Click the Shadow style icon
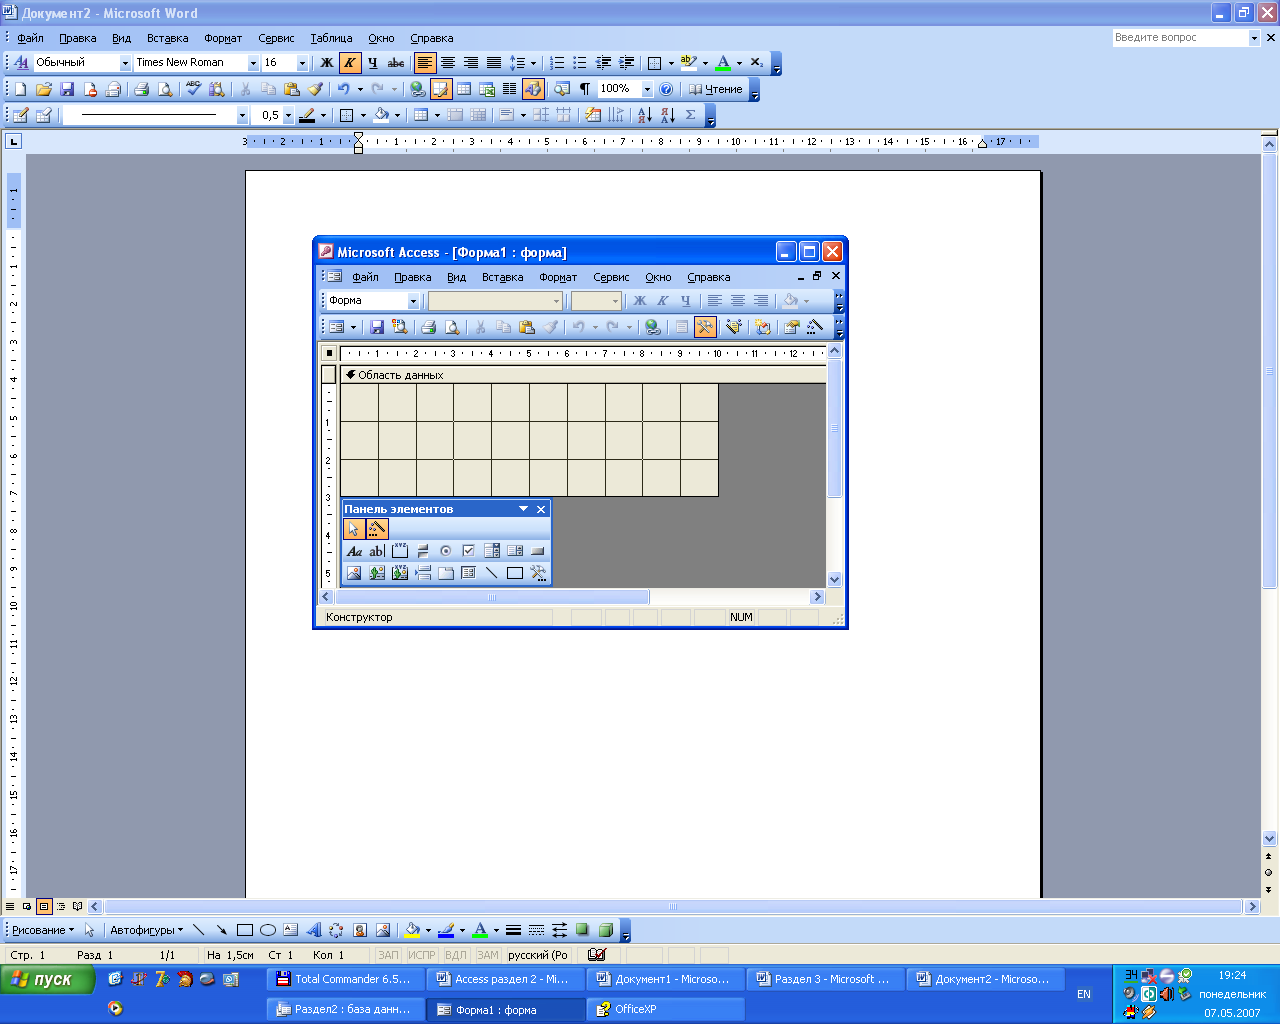 [583, 930]
